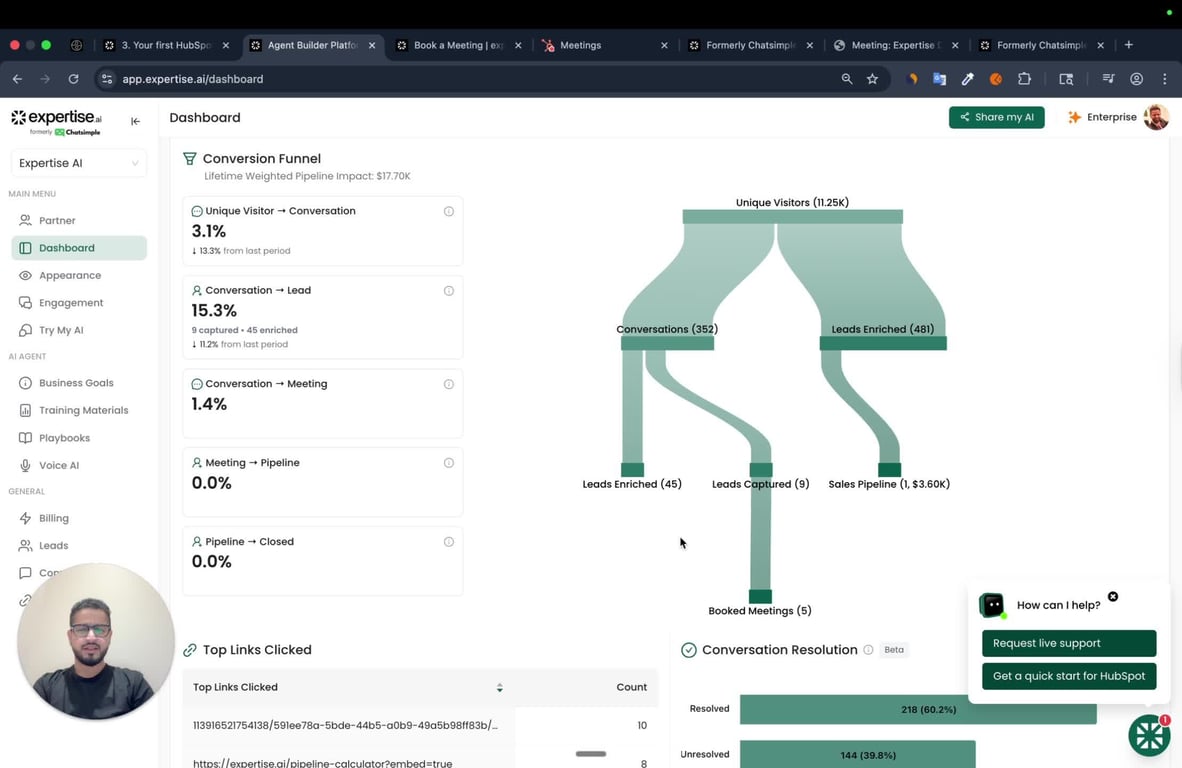Open Try My AI
The width and height of the screenshot is (1182, 768).
tap(79, 330)
